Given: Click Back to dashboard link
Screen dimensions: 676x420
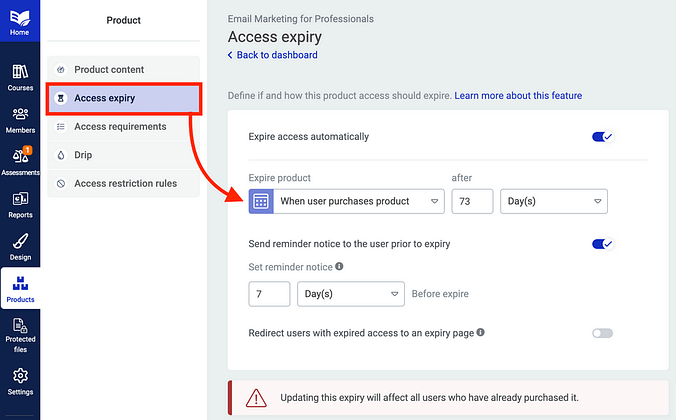Looking at the screenshot, I should (x=273, y=55).
